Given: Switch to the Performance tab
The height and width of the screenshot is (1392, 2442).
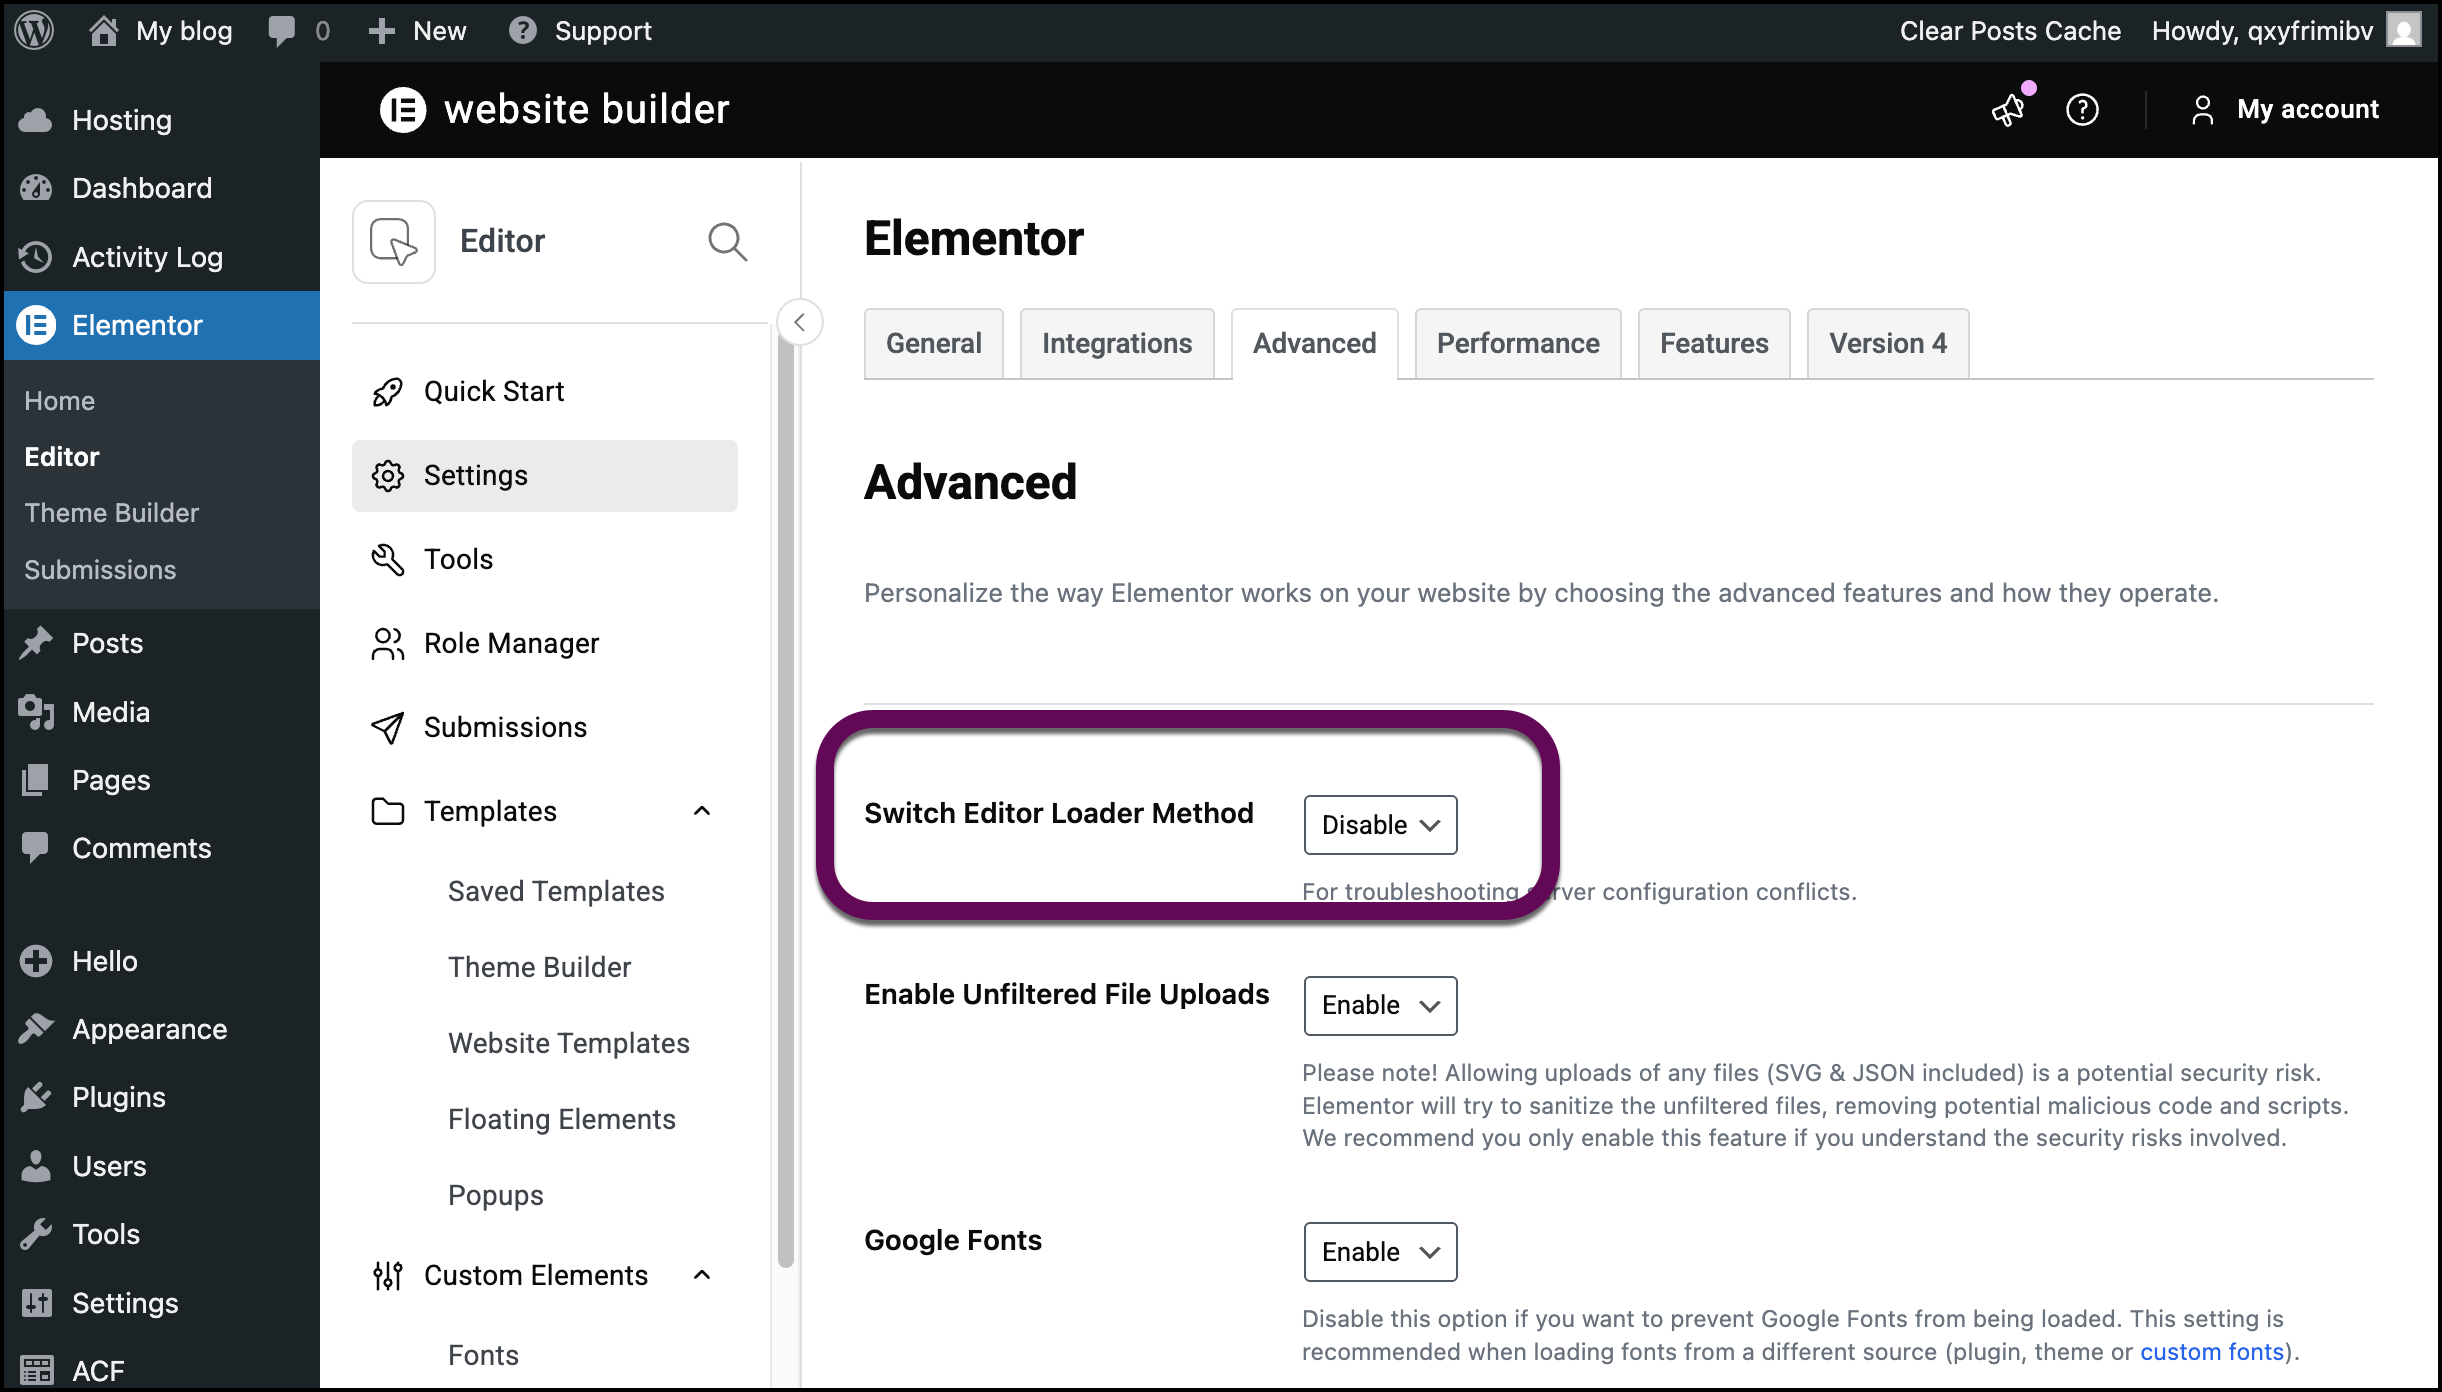Looking at the screenshot, I should click(x=1517, y=343).
